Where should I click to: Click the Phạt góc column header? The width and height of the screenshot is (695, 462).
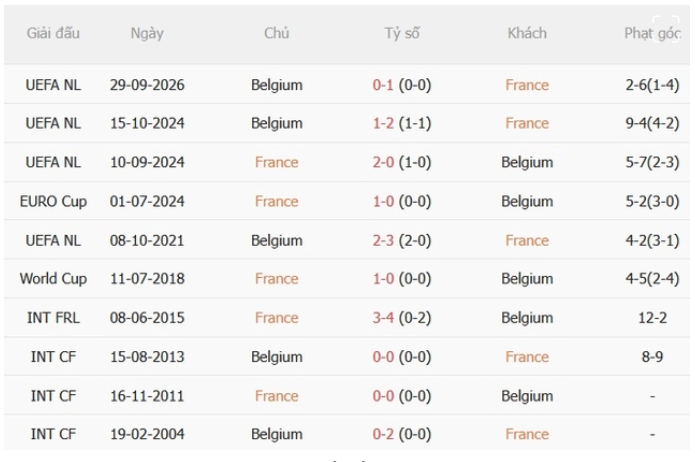click(x=652, y=34)
